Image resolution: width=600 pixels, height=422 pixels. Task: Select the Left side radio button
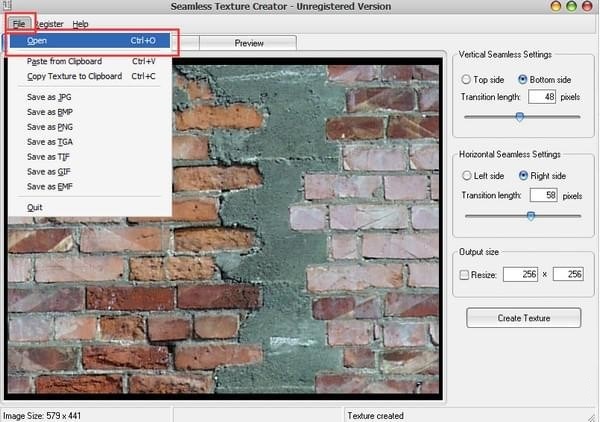pos(467,176)
